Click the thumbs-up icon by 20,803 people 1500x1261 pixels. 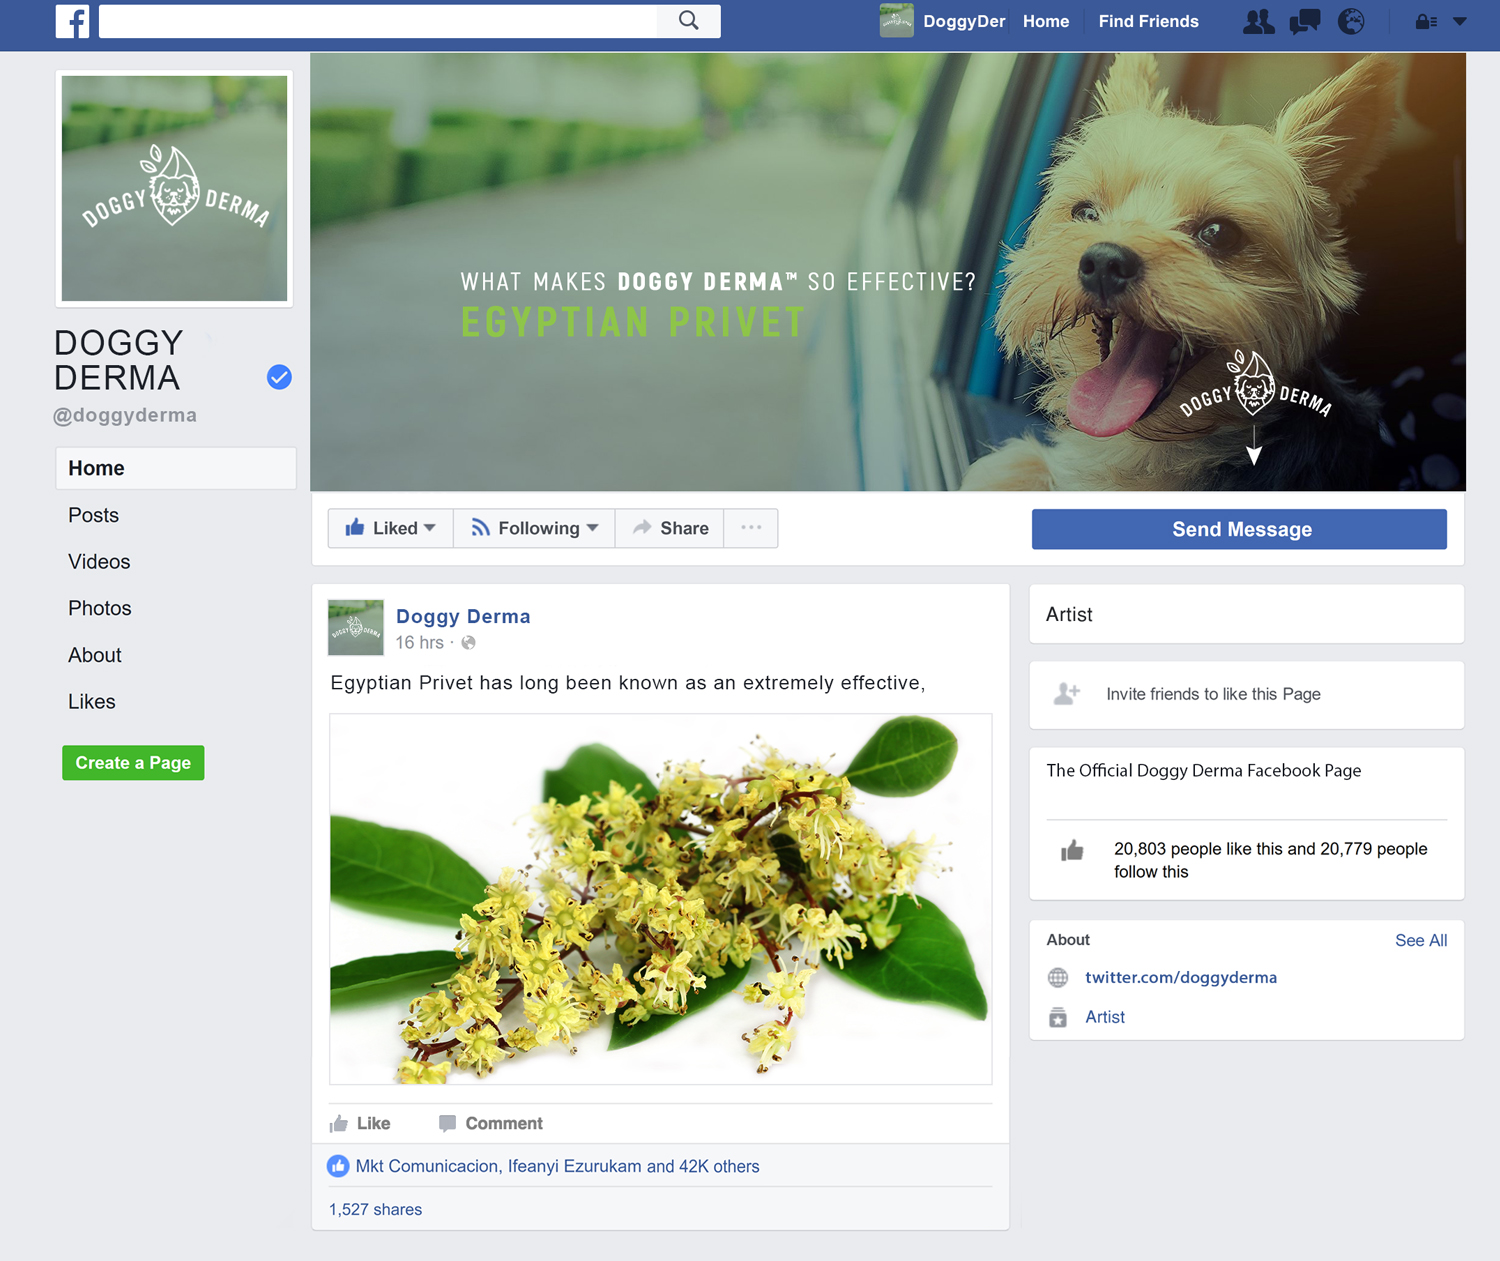(x=1072, y=851)
